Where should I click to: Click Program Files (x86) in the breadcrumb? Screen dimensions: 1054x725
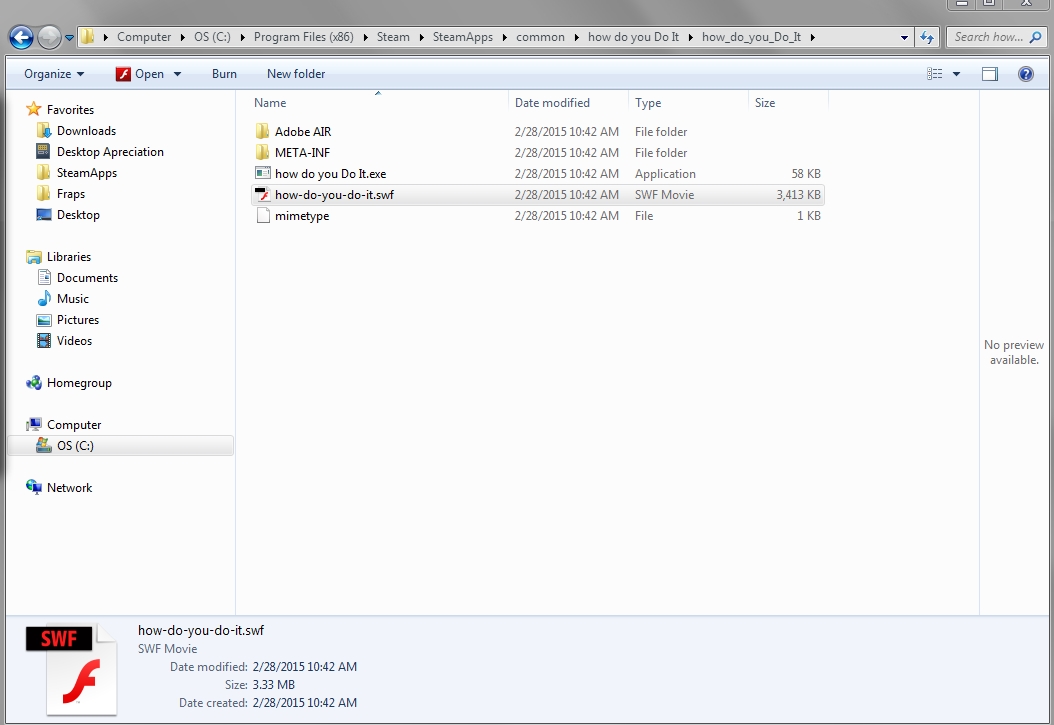[304, 37]
